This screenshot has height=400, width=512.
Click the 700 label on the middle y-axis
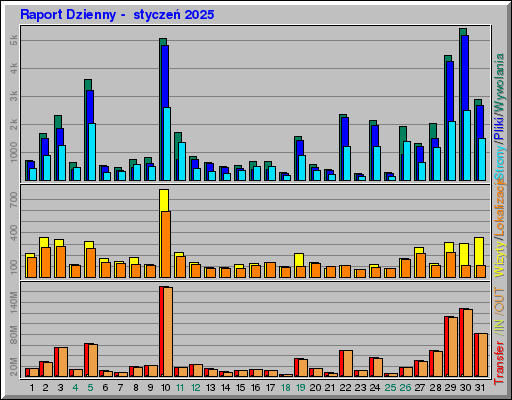point(14,200)
